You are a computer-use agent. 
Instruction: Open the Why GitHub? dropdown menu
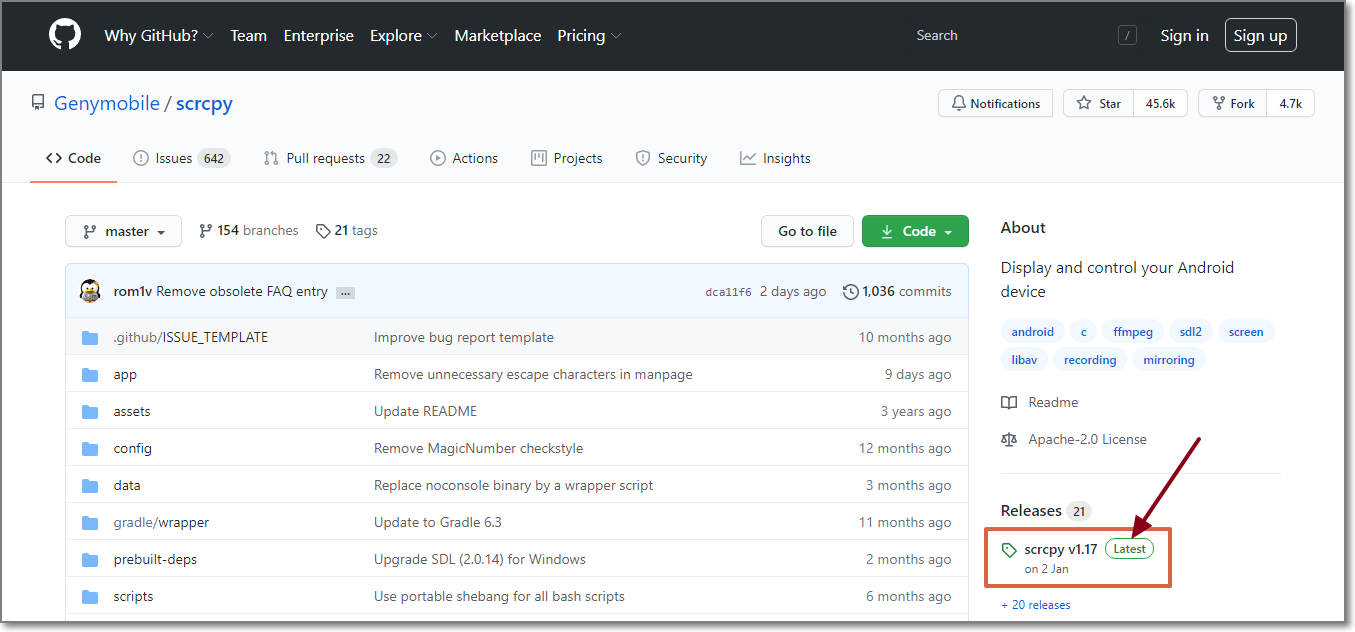point(159,35)
